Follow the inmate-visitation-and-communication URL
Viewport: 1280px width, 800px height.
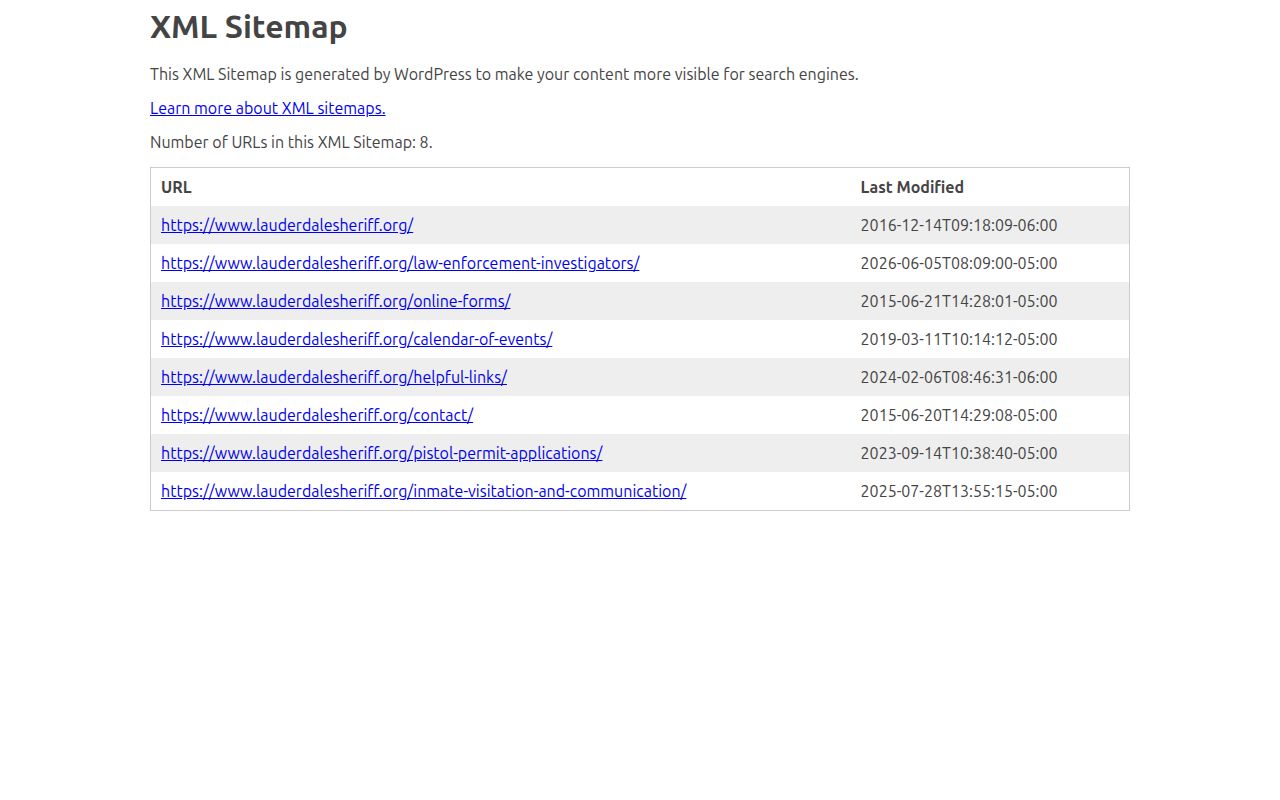point(424,491)
